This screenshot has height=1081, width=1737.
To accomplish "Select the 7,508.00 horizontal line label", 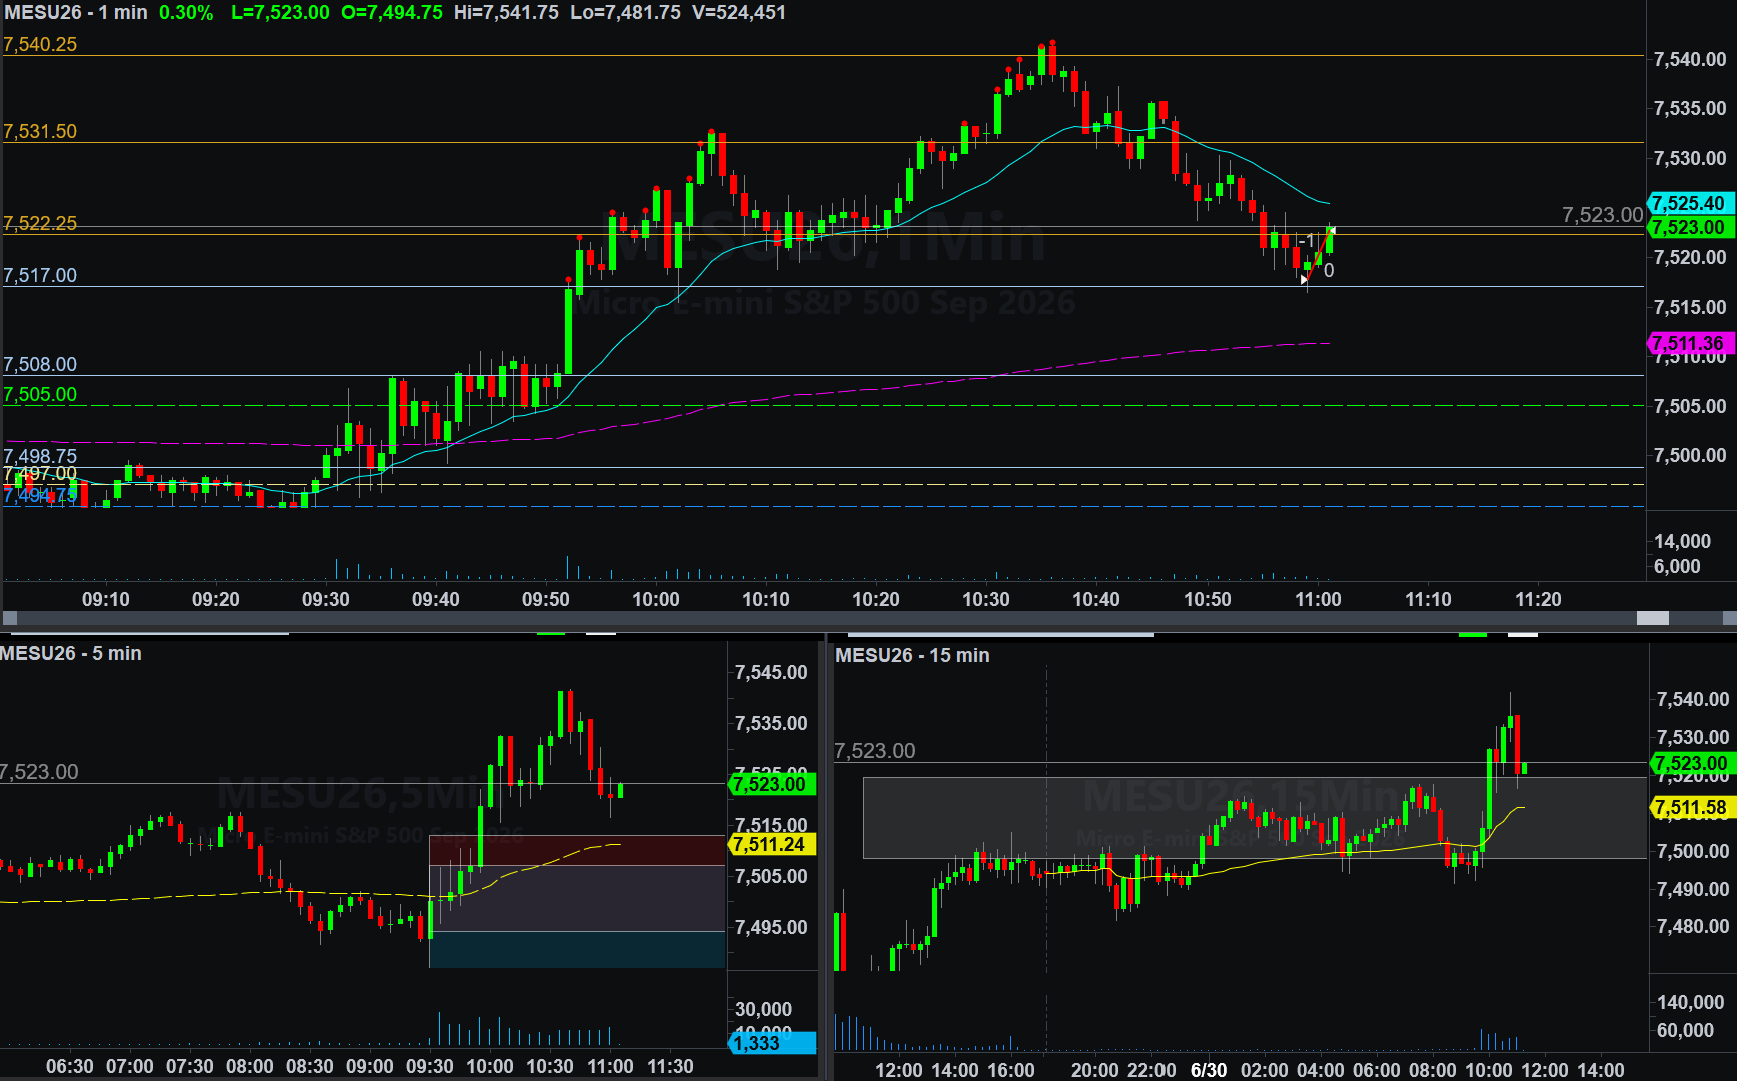I will (x=40, y=364).
